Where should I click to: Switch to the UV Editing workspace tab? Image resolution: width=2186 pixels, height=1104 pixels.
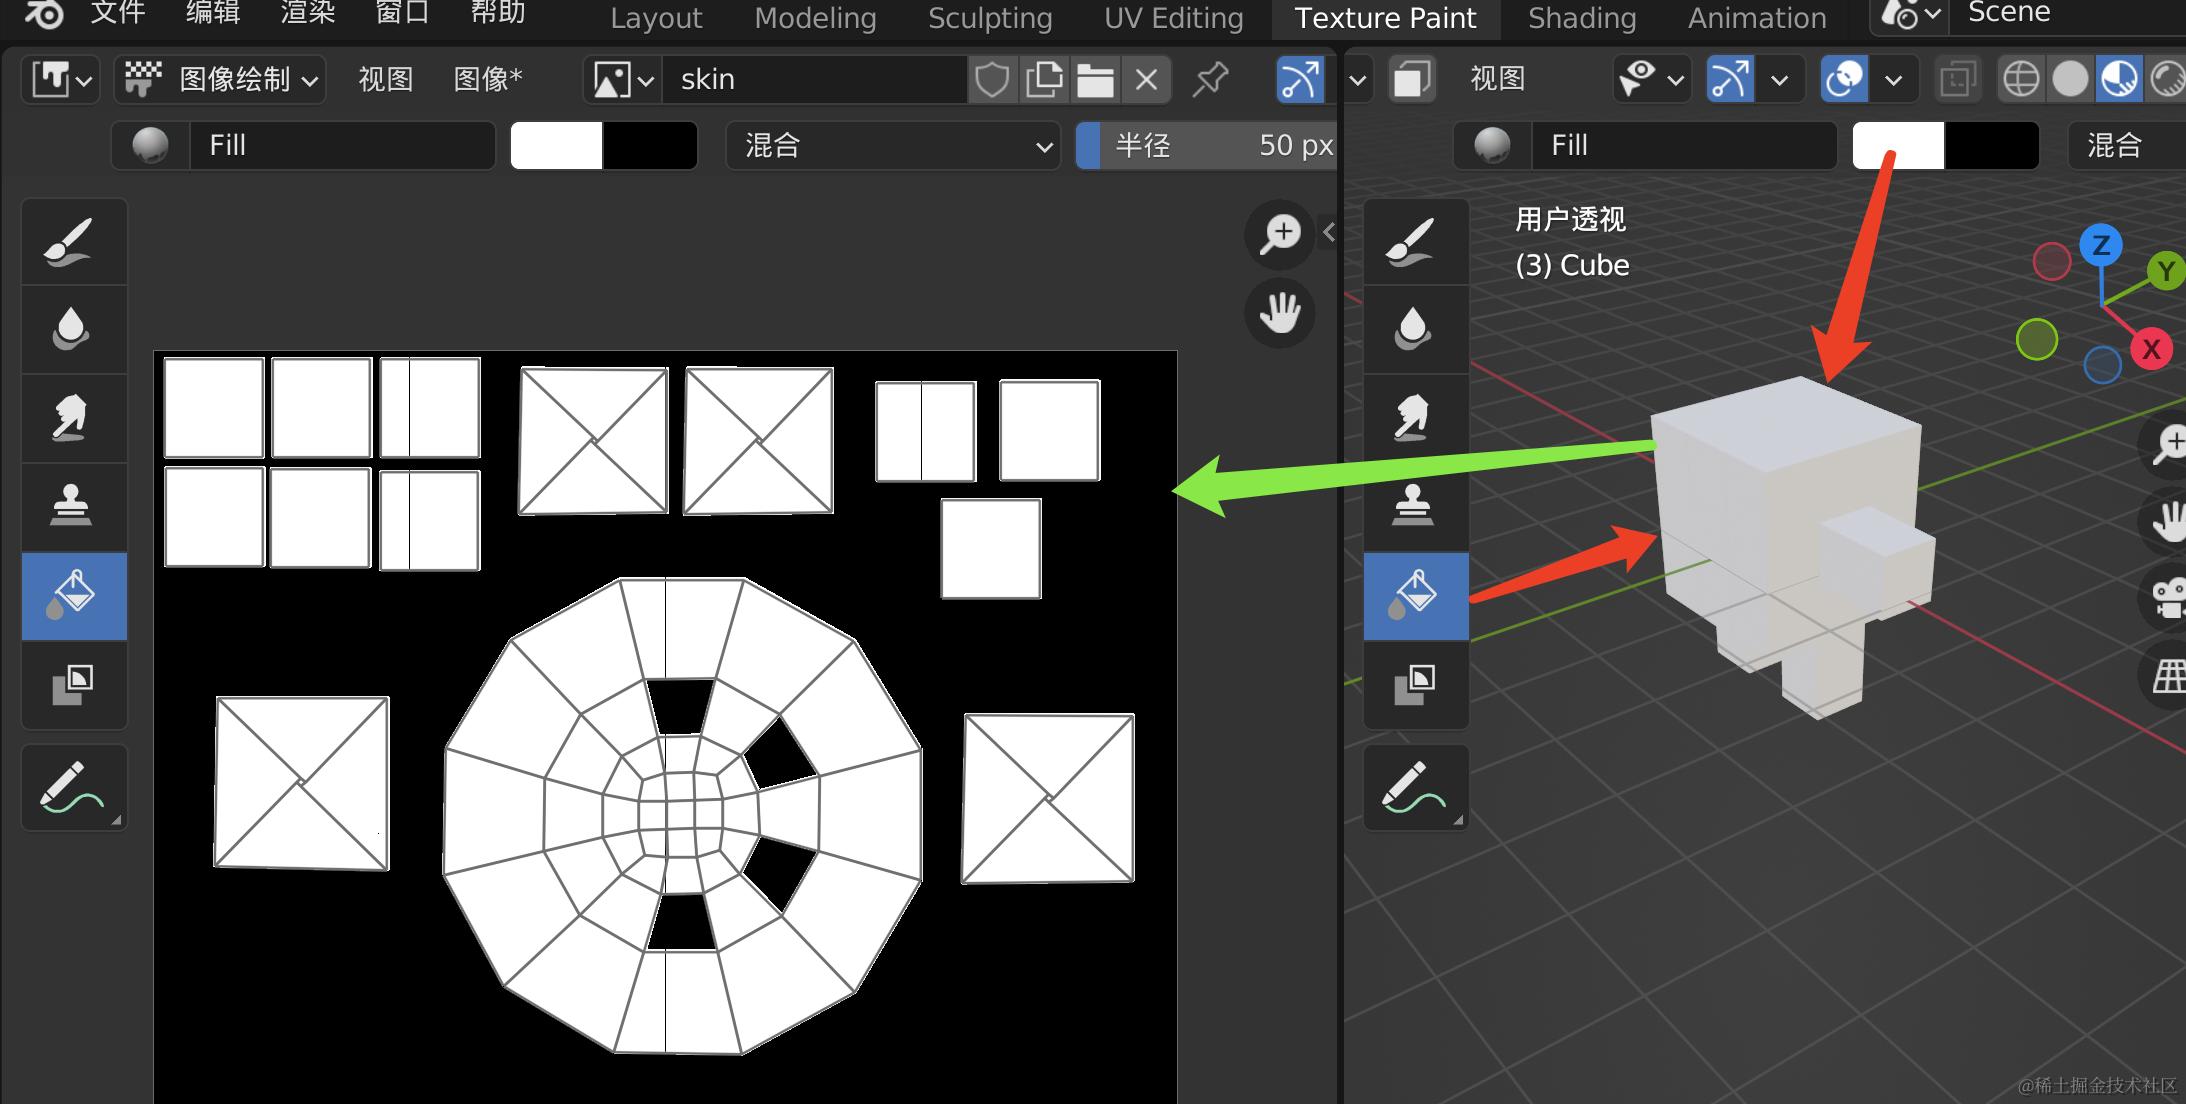pos(1173,18)
